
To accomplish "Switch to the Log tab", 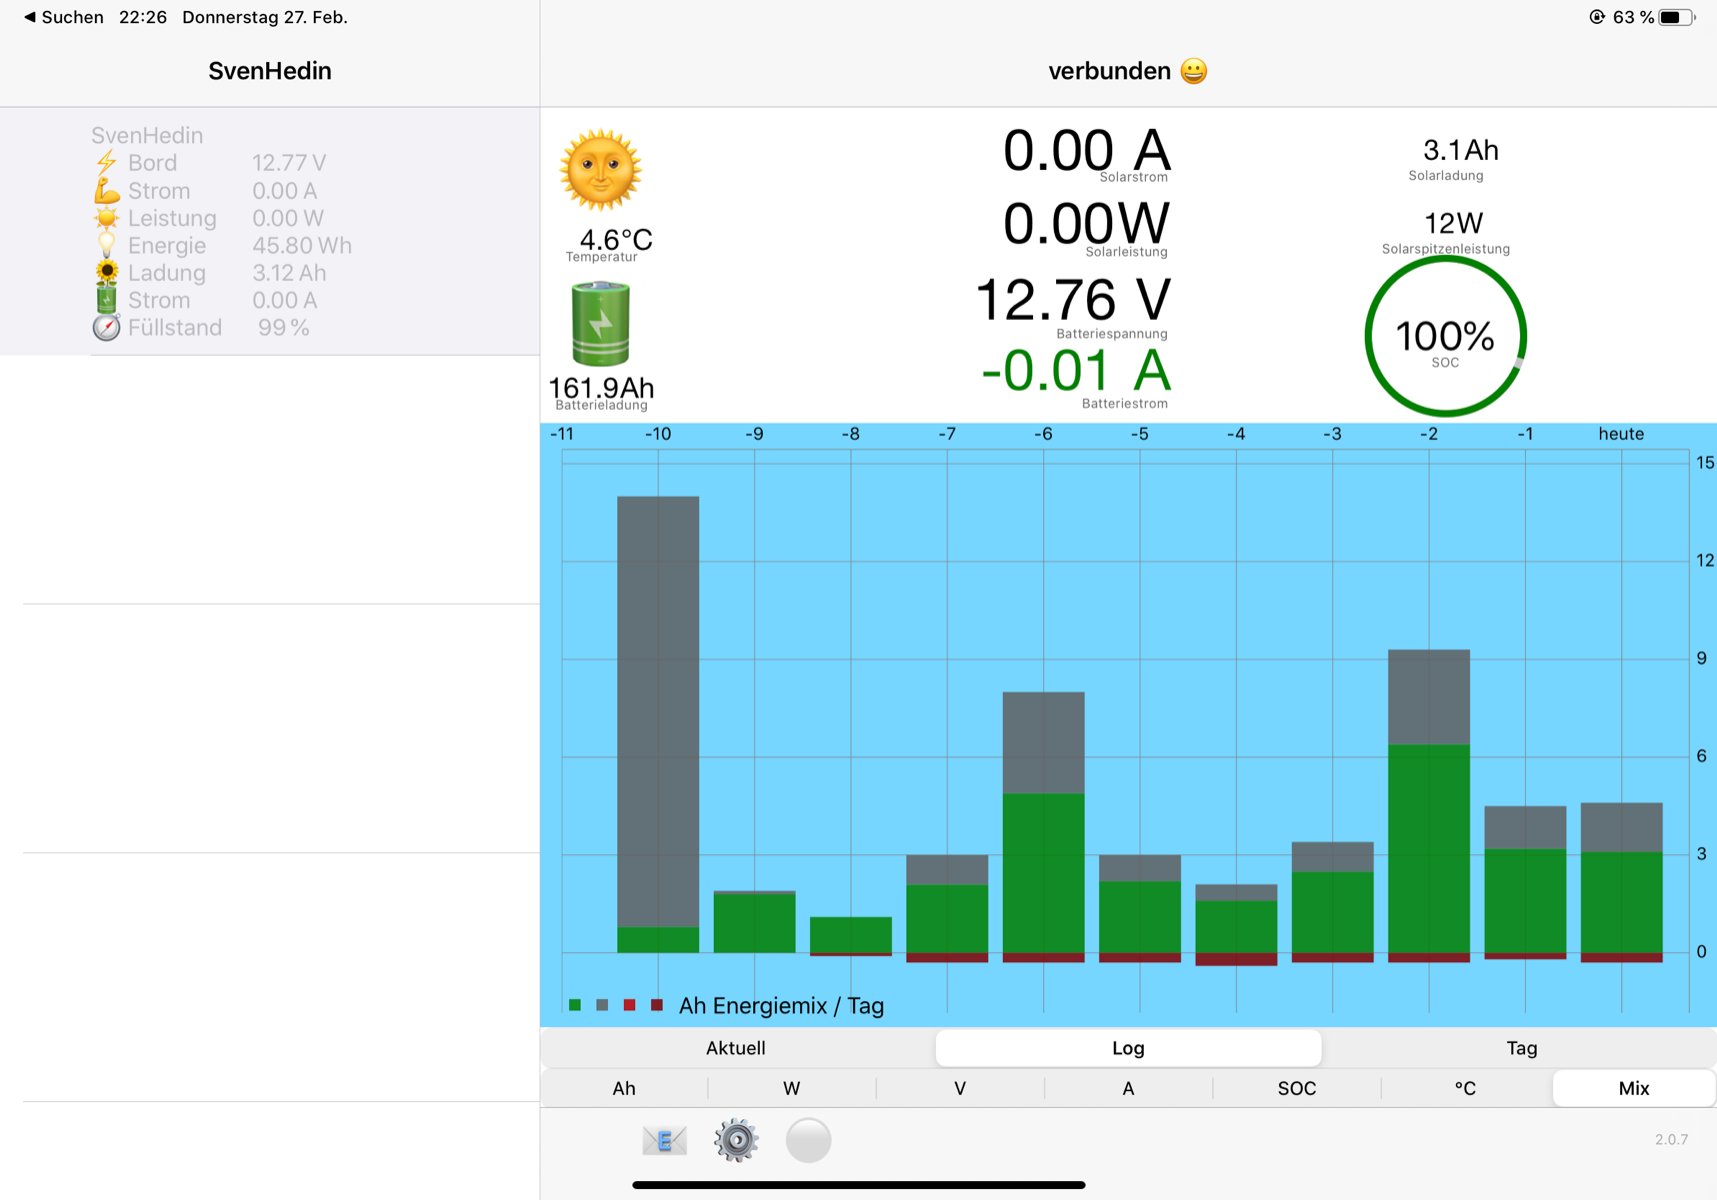I will point(1128,1048).
